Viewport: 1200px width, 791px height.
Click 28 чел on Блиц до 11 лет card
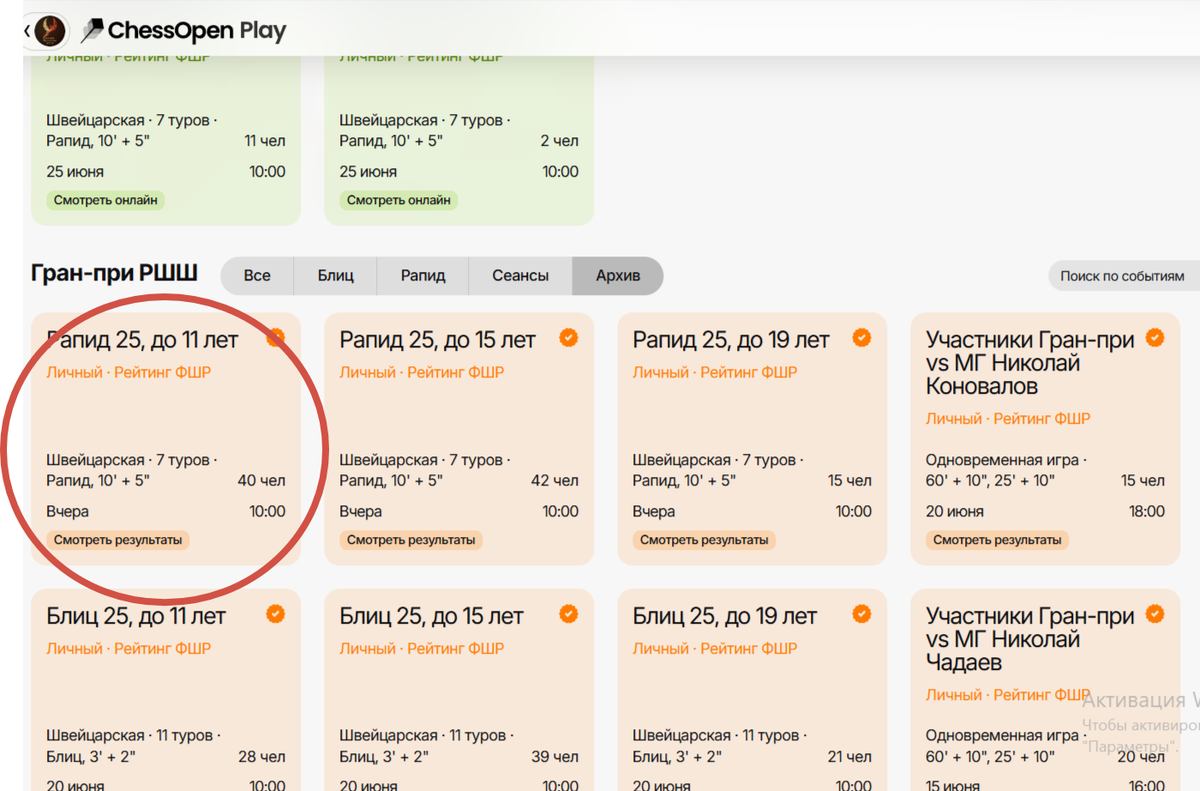coord(261,757)
